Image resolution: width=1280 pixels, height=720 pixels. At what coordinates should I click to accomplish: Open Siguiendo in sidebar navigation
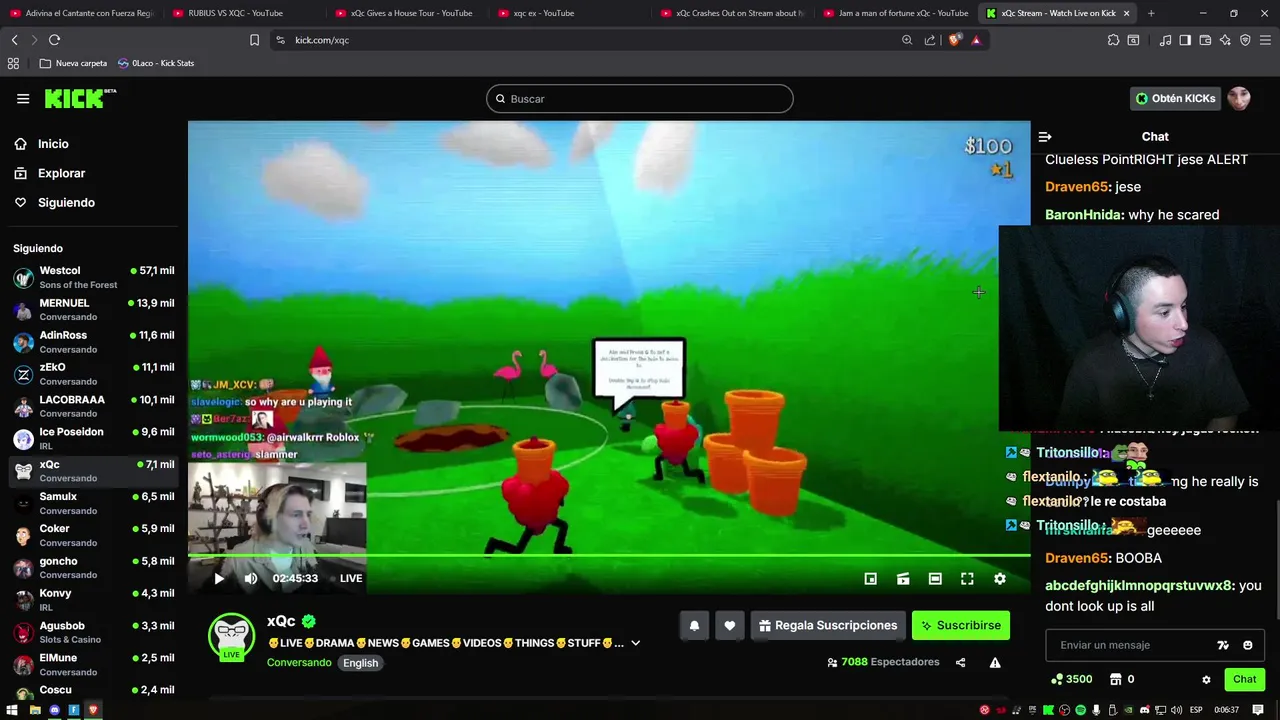66,202
